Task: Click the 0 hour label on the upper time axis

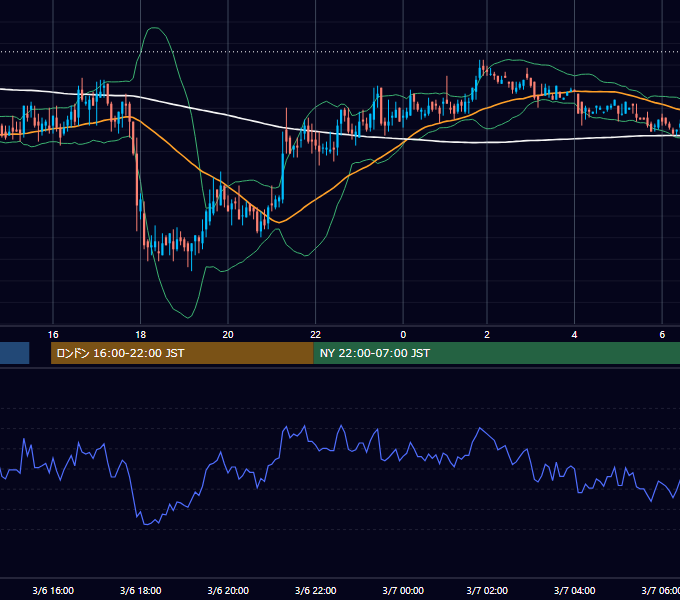Action: click(x=403, y=335)
